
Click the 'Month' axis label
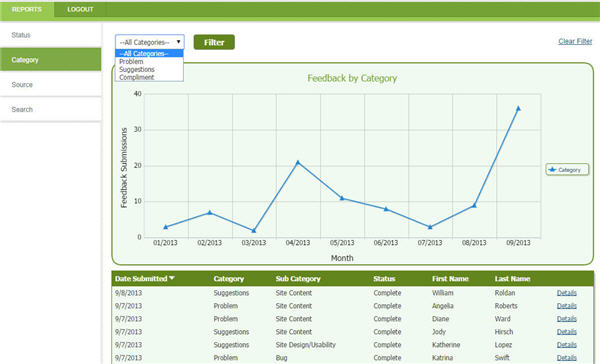point(342,258)
